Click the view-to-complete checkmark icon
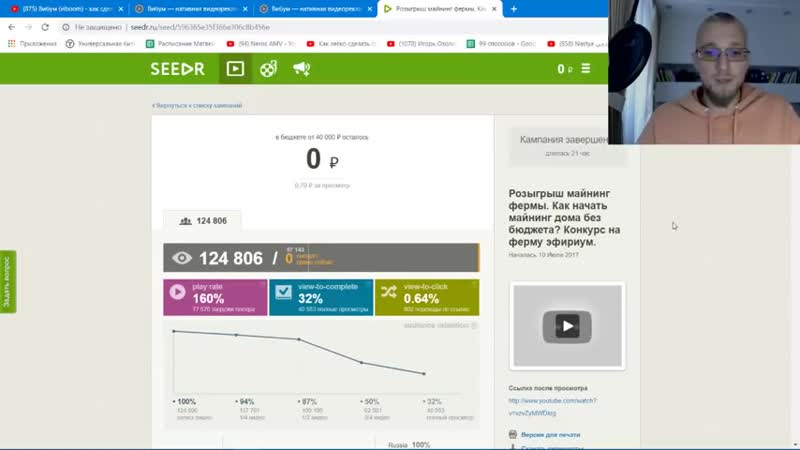Viewport: 800px width, 450px height. click(x=283, y=292)
